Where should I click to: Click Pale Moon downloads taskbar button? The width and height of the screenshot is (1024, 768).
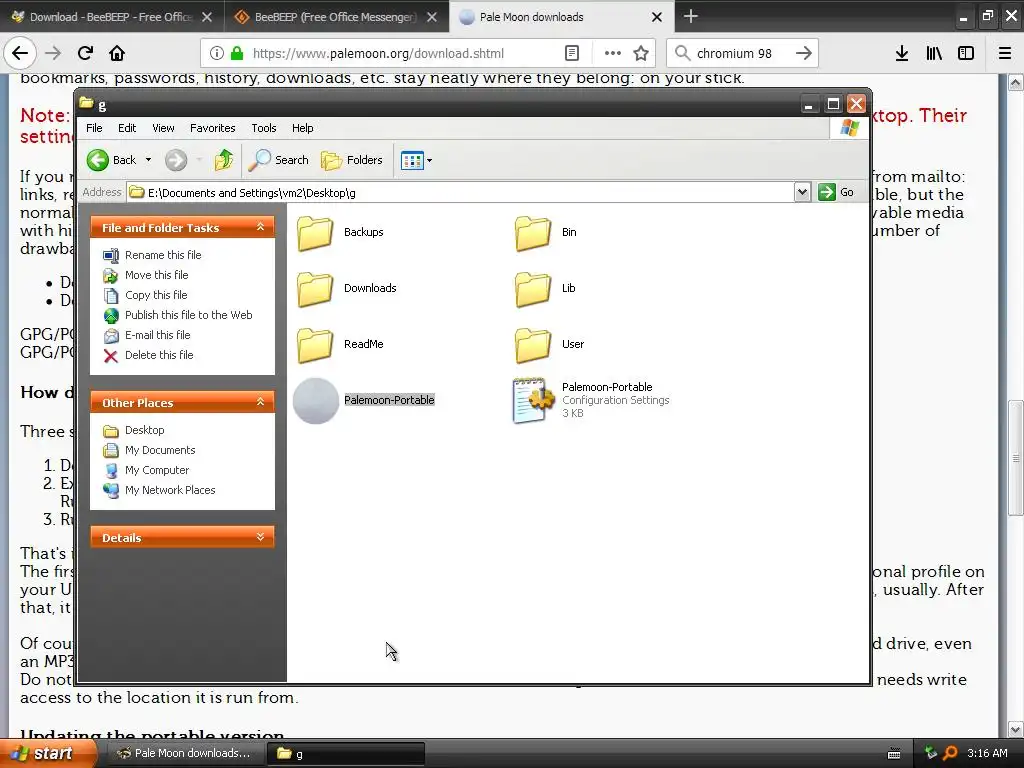(x=184, y=753)
